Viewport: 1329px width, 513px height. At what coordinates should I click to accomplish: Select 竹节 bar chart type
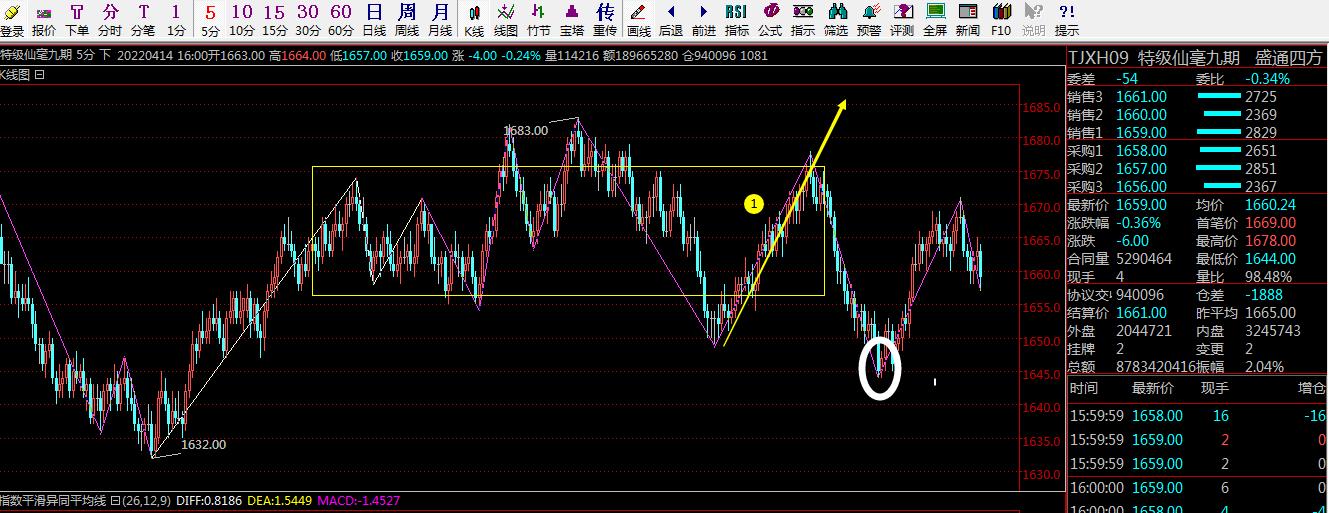pyautogui.click(x=539, y=19)
